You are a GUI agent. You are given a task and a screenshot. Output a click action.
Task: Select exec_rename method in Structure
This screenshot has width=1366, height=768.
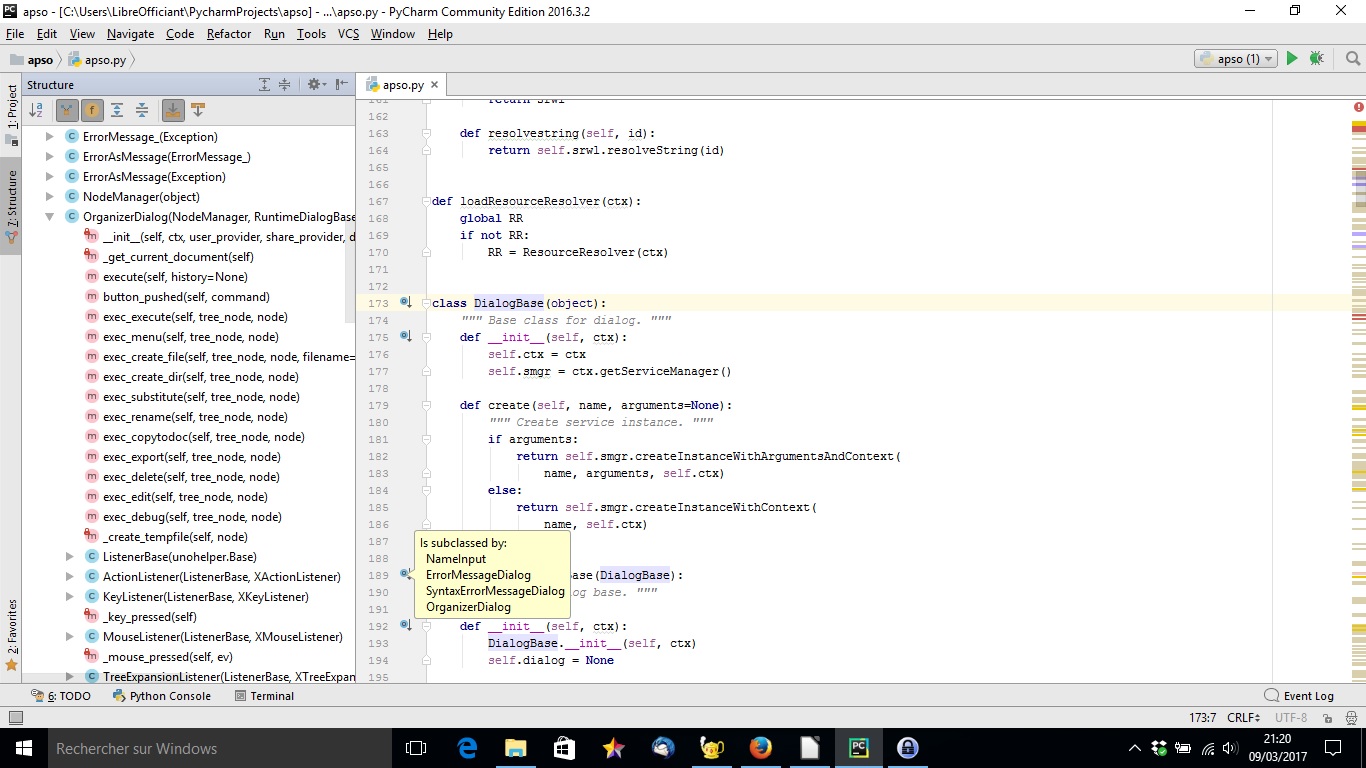[x=195, y=417]
